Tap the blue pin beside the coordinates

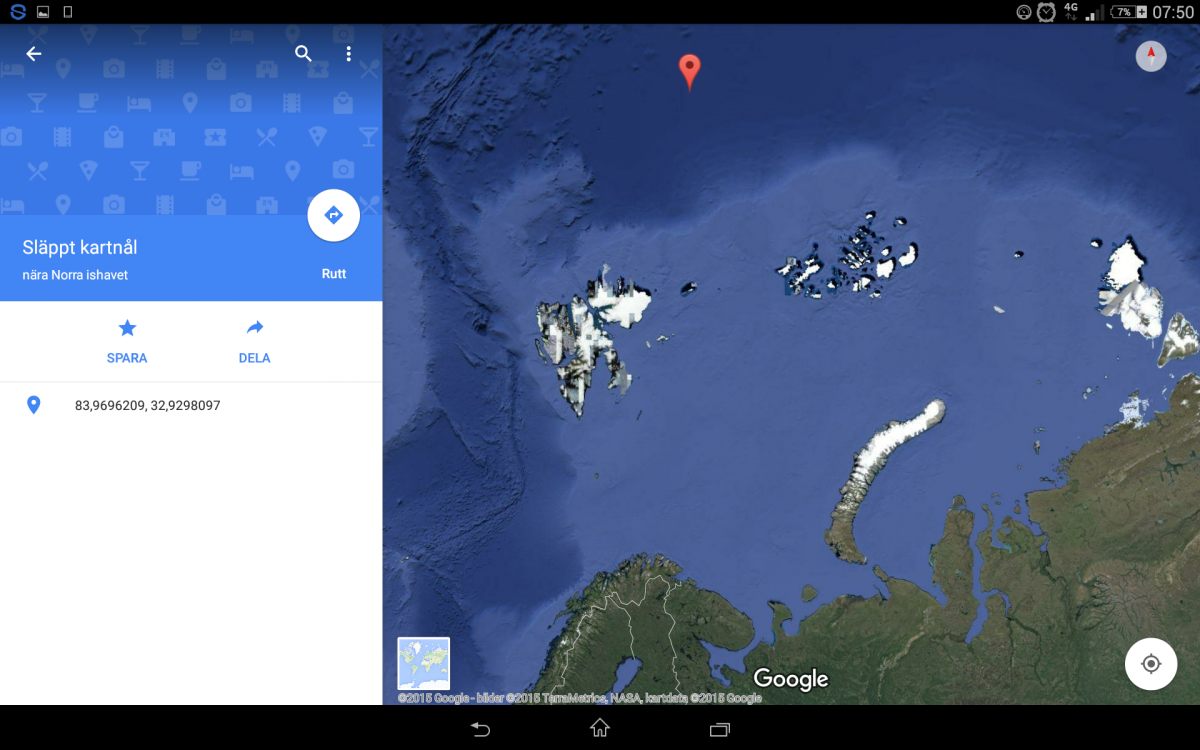pyautogui.click(x=33, y=405)
